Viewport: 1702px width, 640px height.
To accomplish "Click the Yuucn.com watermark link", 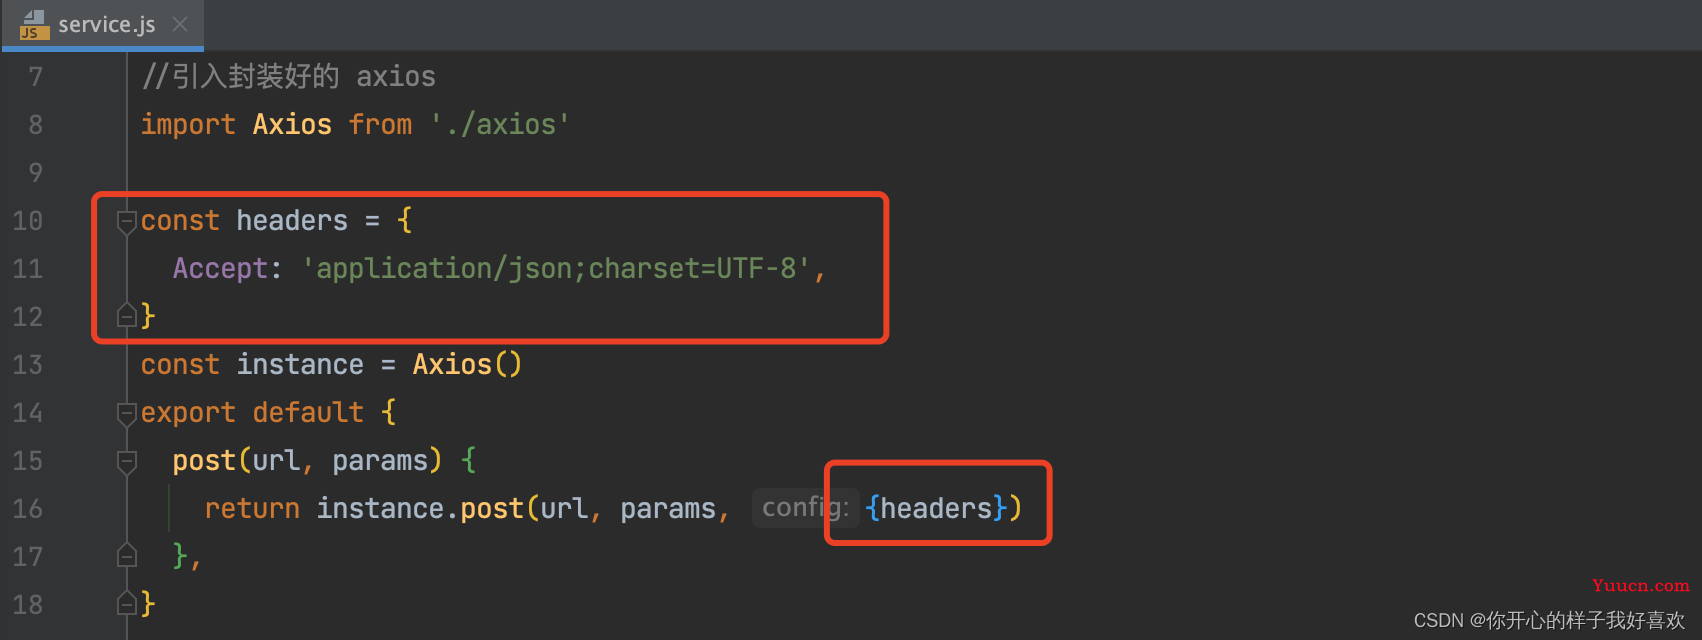I will 1640,586.
